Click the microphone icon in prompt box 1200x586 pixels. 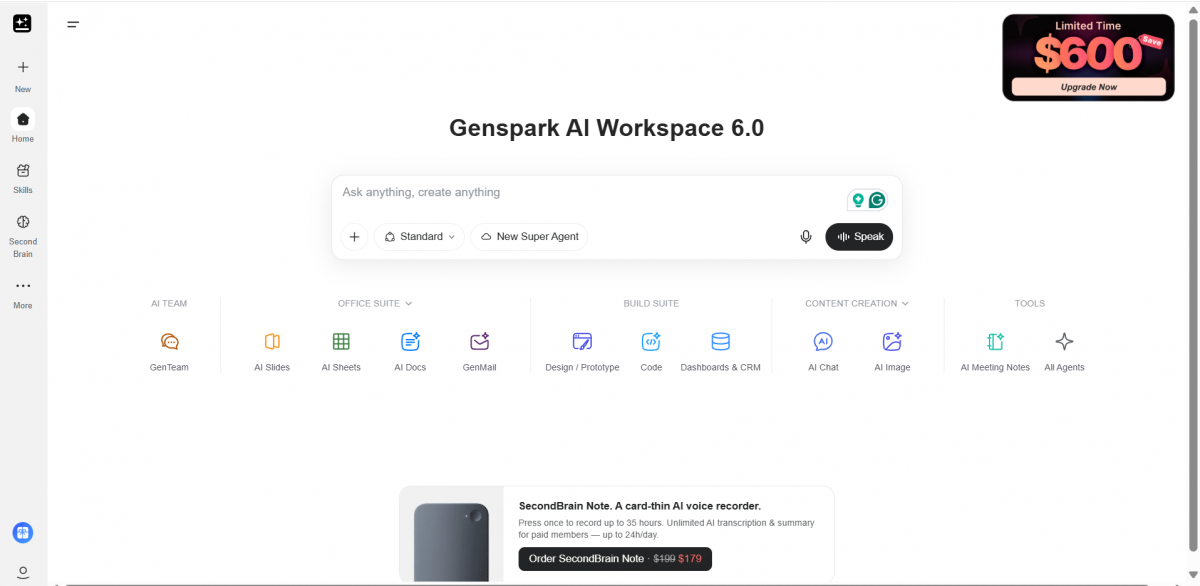(x=806, y=237)
